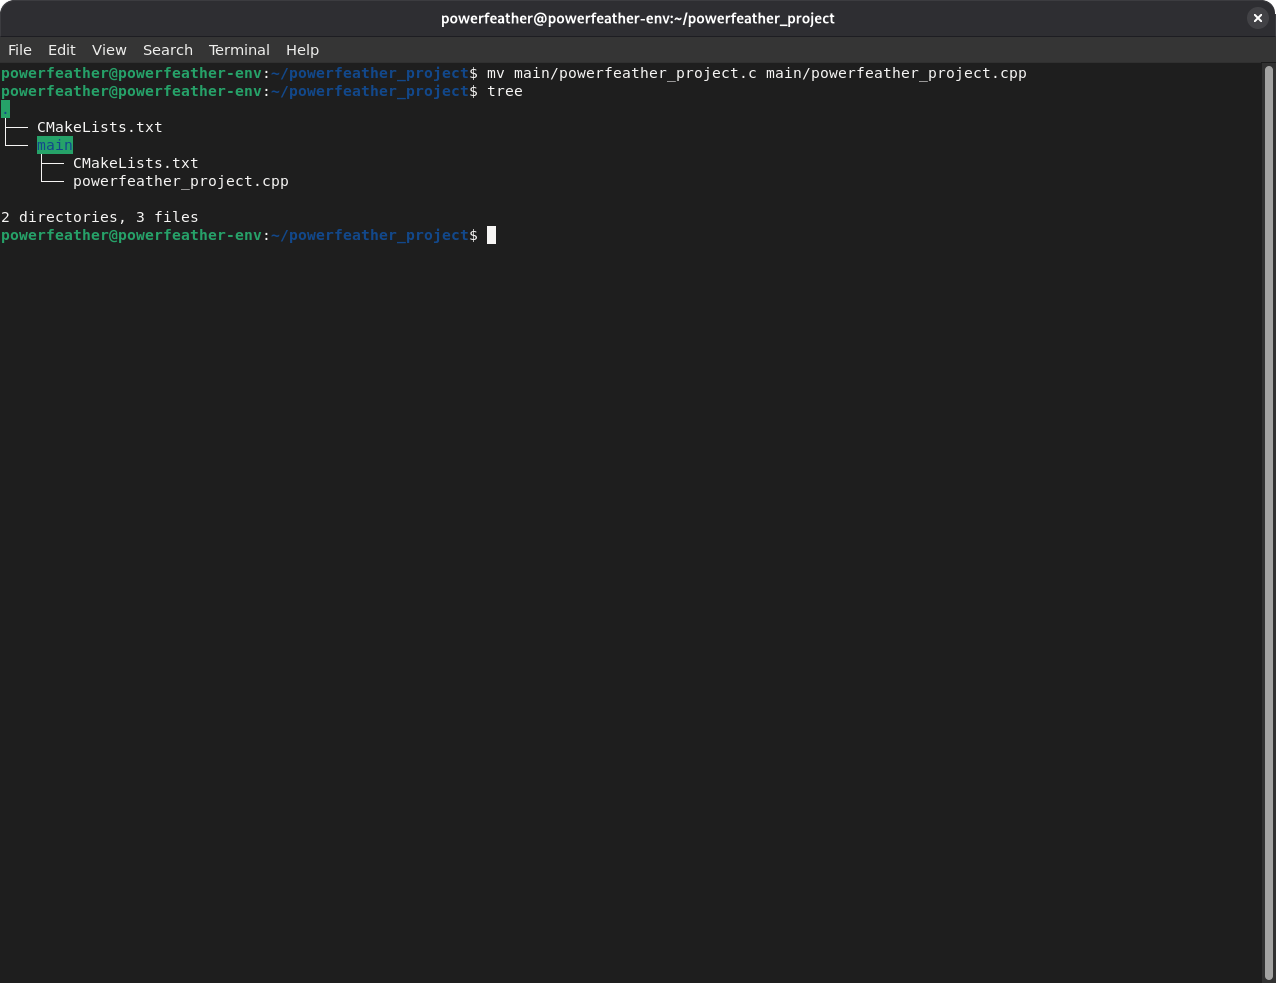Click the vertical scrollbar of the terminal
Screen dimensions: 1276x983
coord(1268,523)
